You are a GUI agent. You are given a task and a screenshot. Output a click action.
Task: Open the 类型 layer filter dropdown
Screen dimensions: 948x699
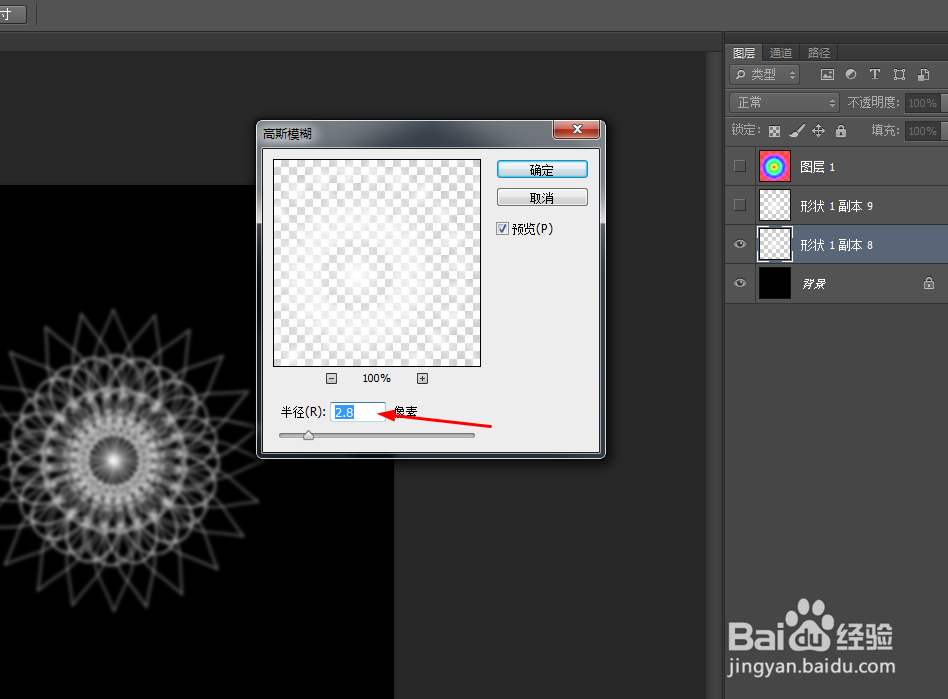765,75
